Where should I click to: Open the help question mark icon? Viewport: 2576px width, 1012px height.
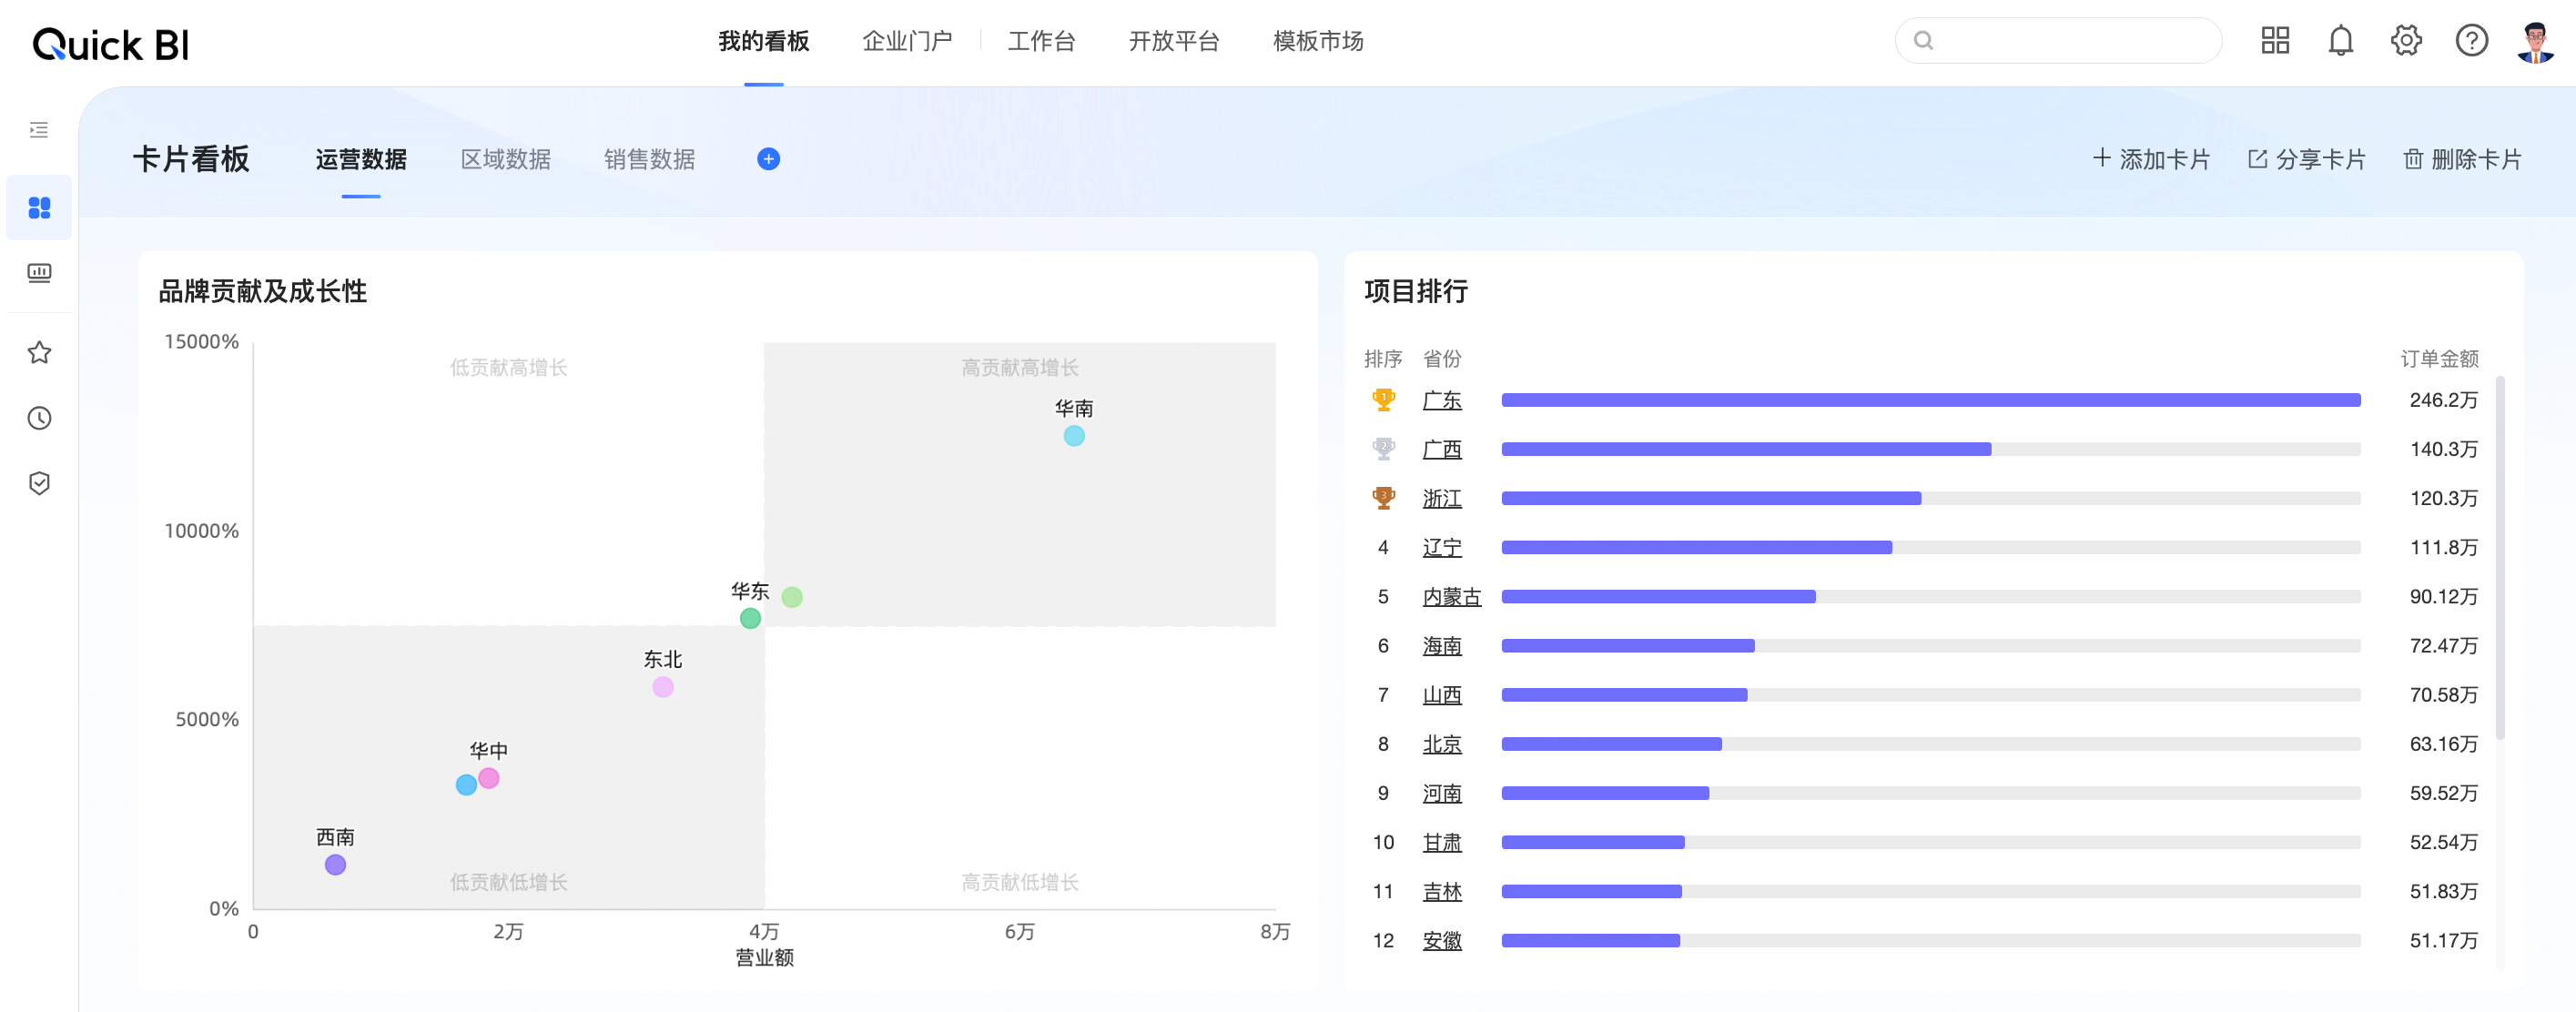2471,41
